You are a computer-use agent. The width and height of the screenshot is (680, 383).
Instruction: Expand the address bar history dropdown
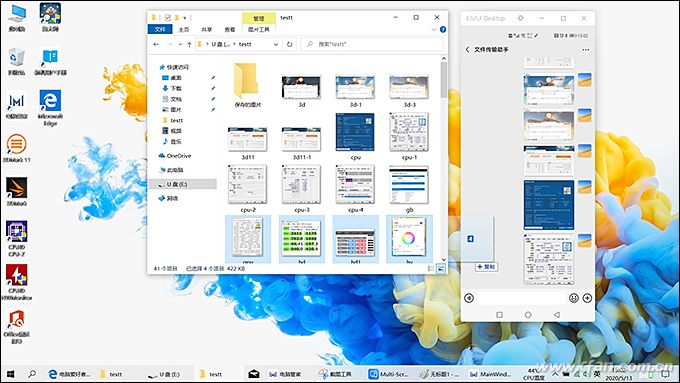click(276, 44)
